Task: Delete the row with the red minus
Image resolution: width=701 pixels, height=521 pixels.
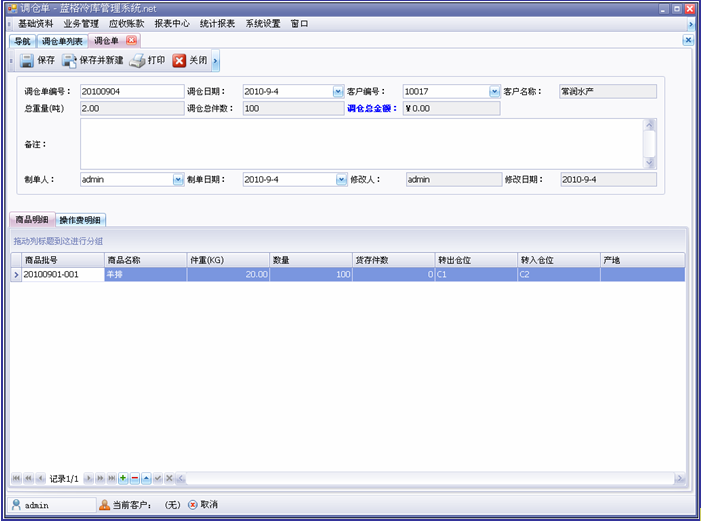Action: (x=135, y=479)
